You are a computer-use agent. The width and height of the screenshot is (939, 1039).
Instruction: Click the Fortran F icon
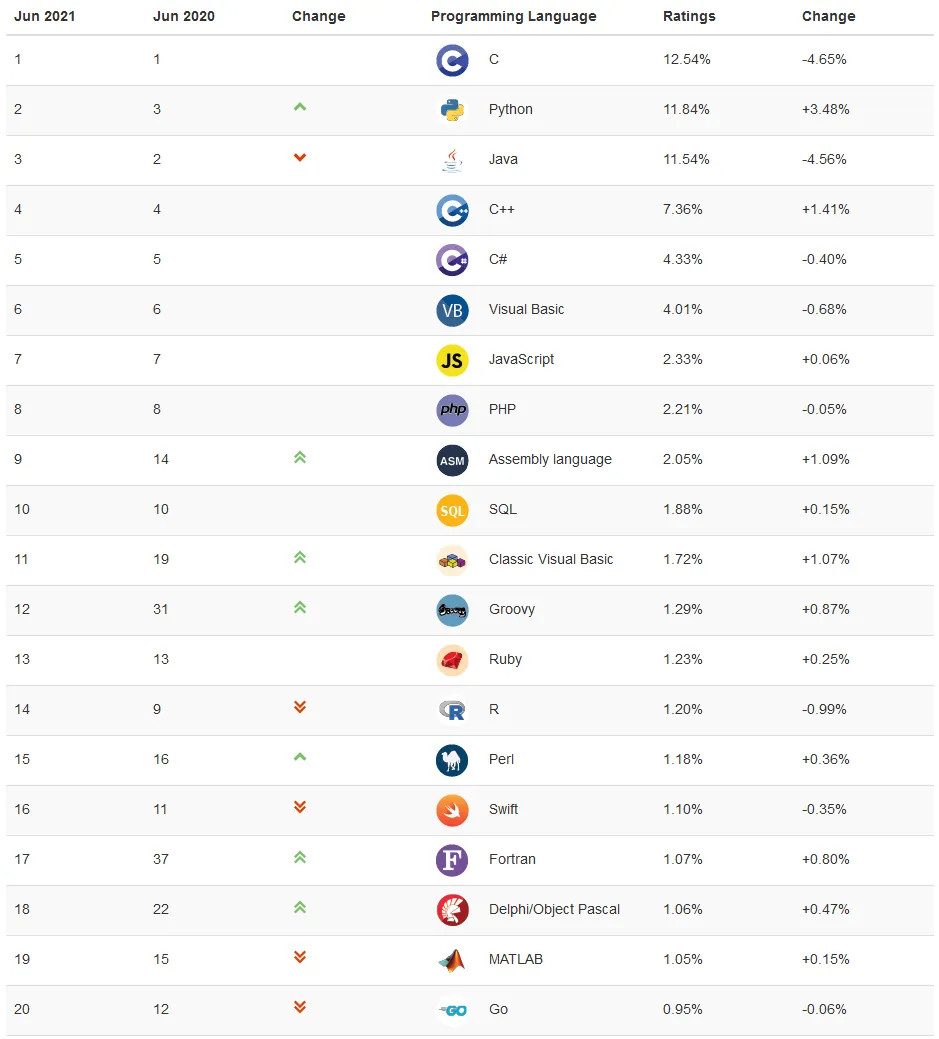pyautogui.click(x=452, y=860)
